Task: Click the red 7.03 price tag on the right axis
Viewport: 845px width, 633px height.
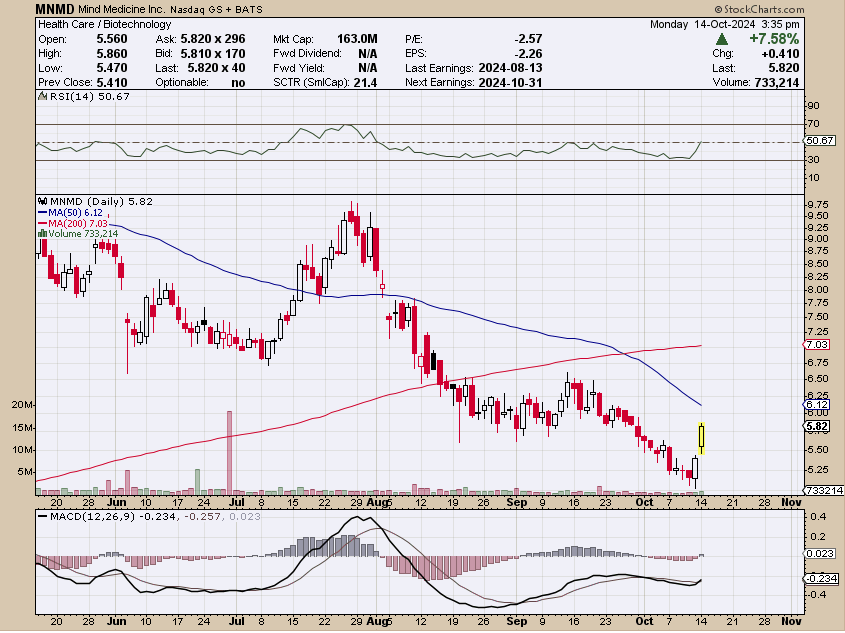Action: pyautogui.click(x=818, y=345)
